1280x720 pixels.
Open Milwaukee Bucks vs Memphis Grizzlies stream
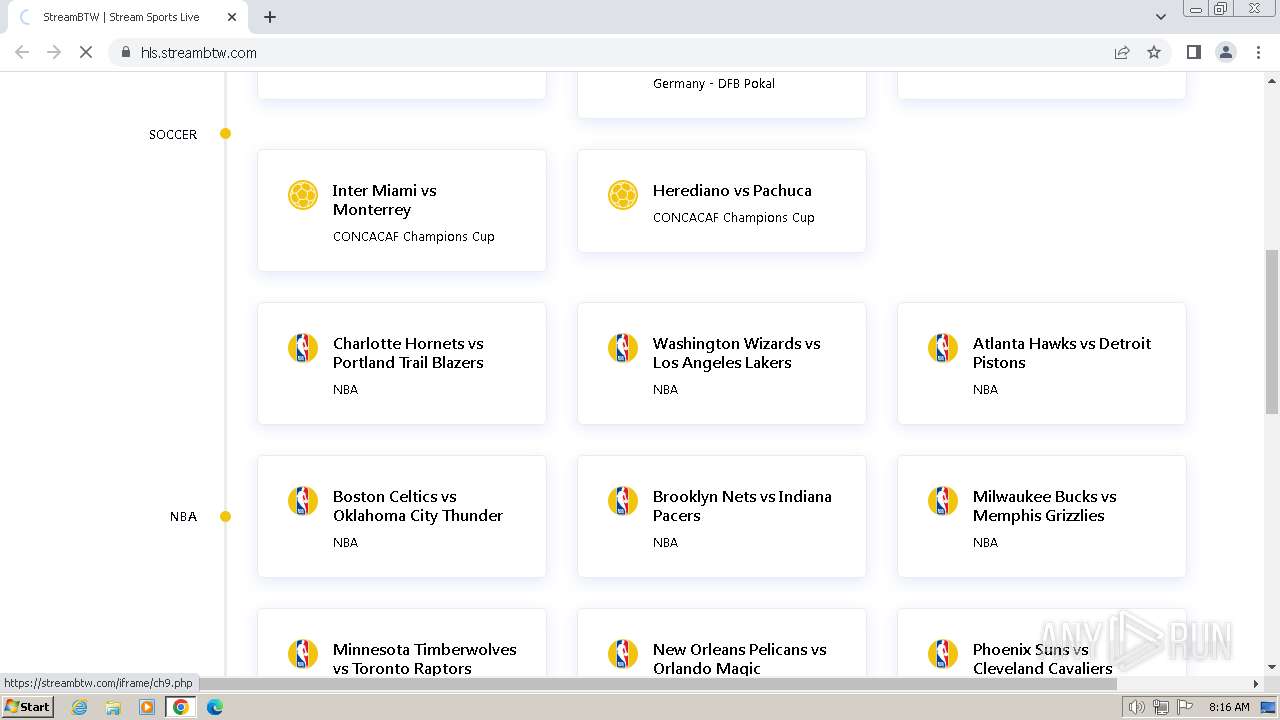(1042, 516)
